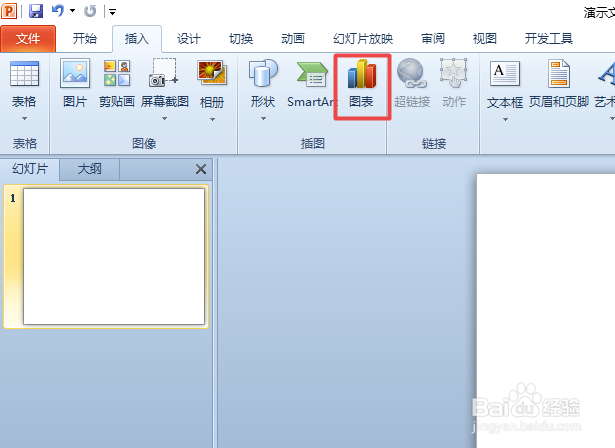This screenshot has height=448, width=615.
Task: Switch to the 大纲 outline tab
Action: (x=89, y=169)
